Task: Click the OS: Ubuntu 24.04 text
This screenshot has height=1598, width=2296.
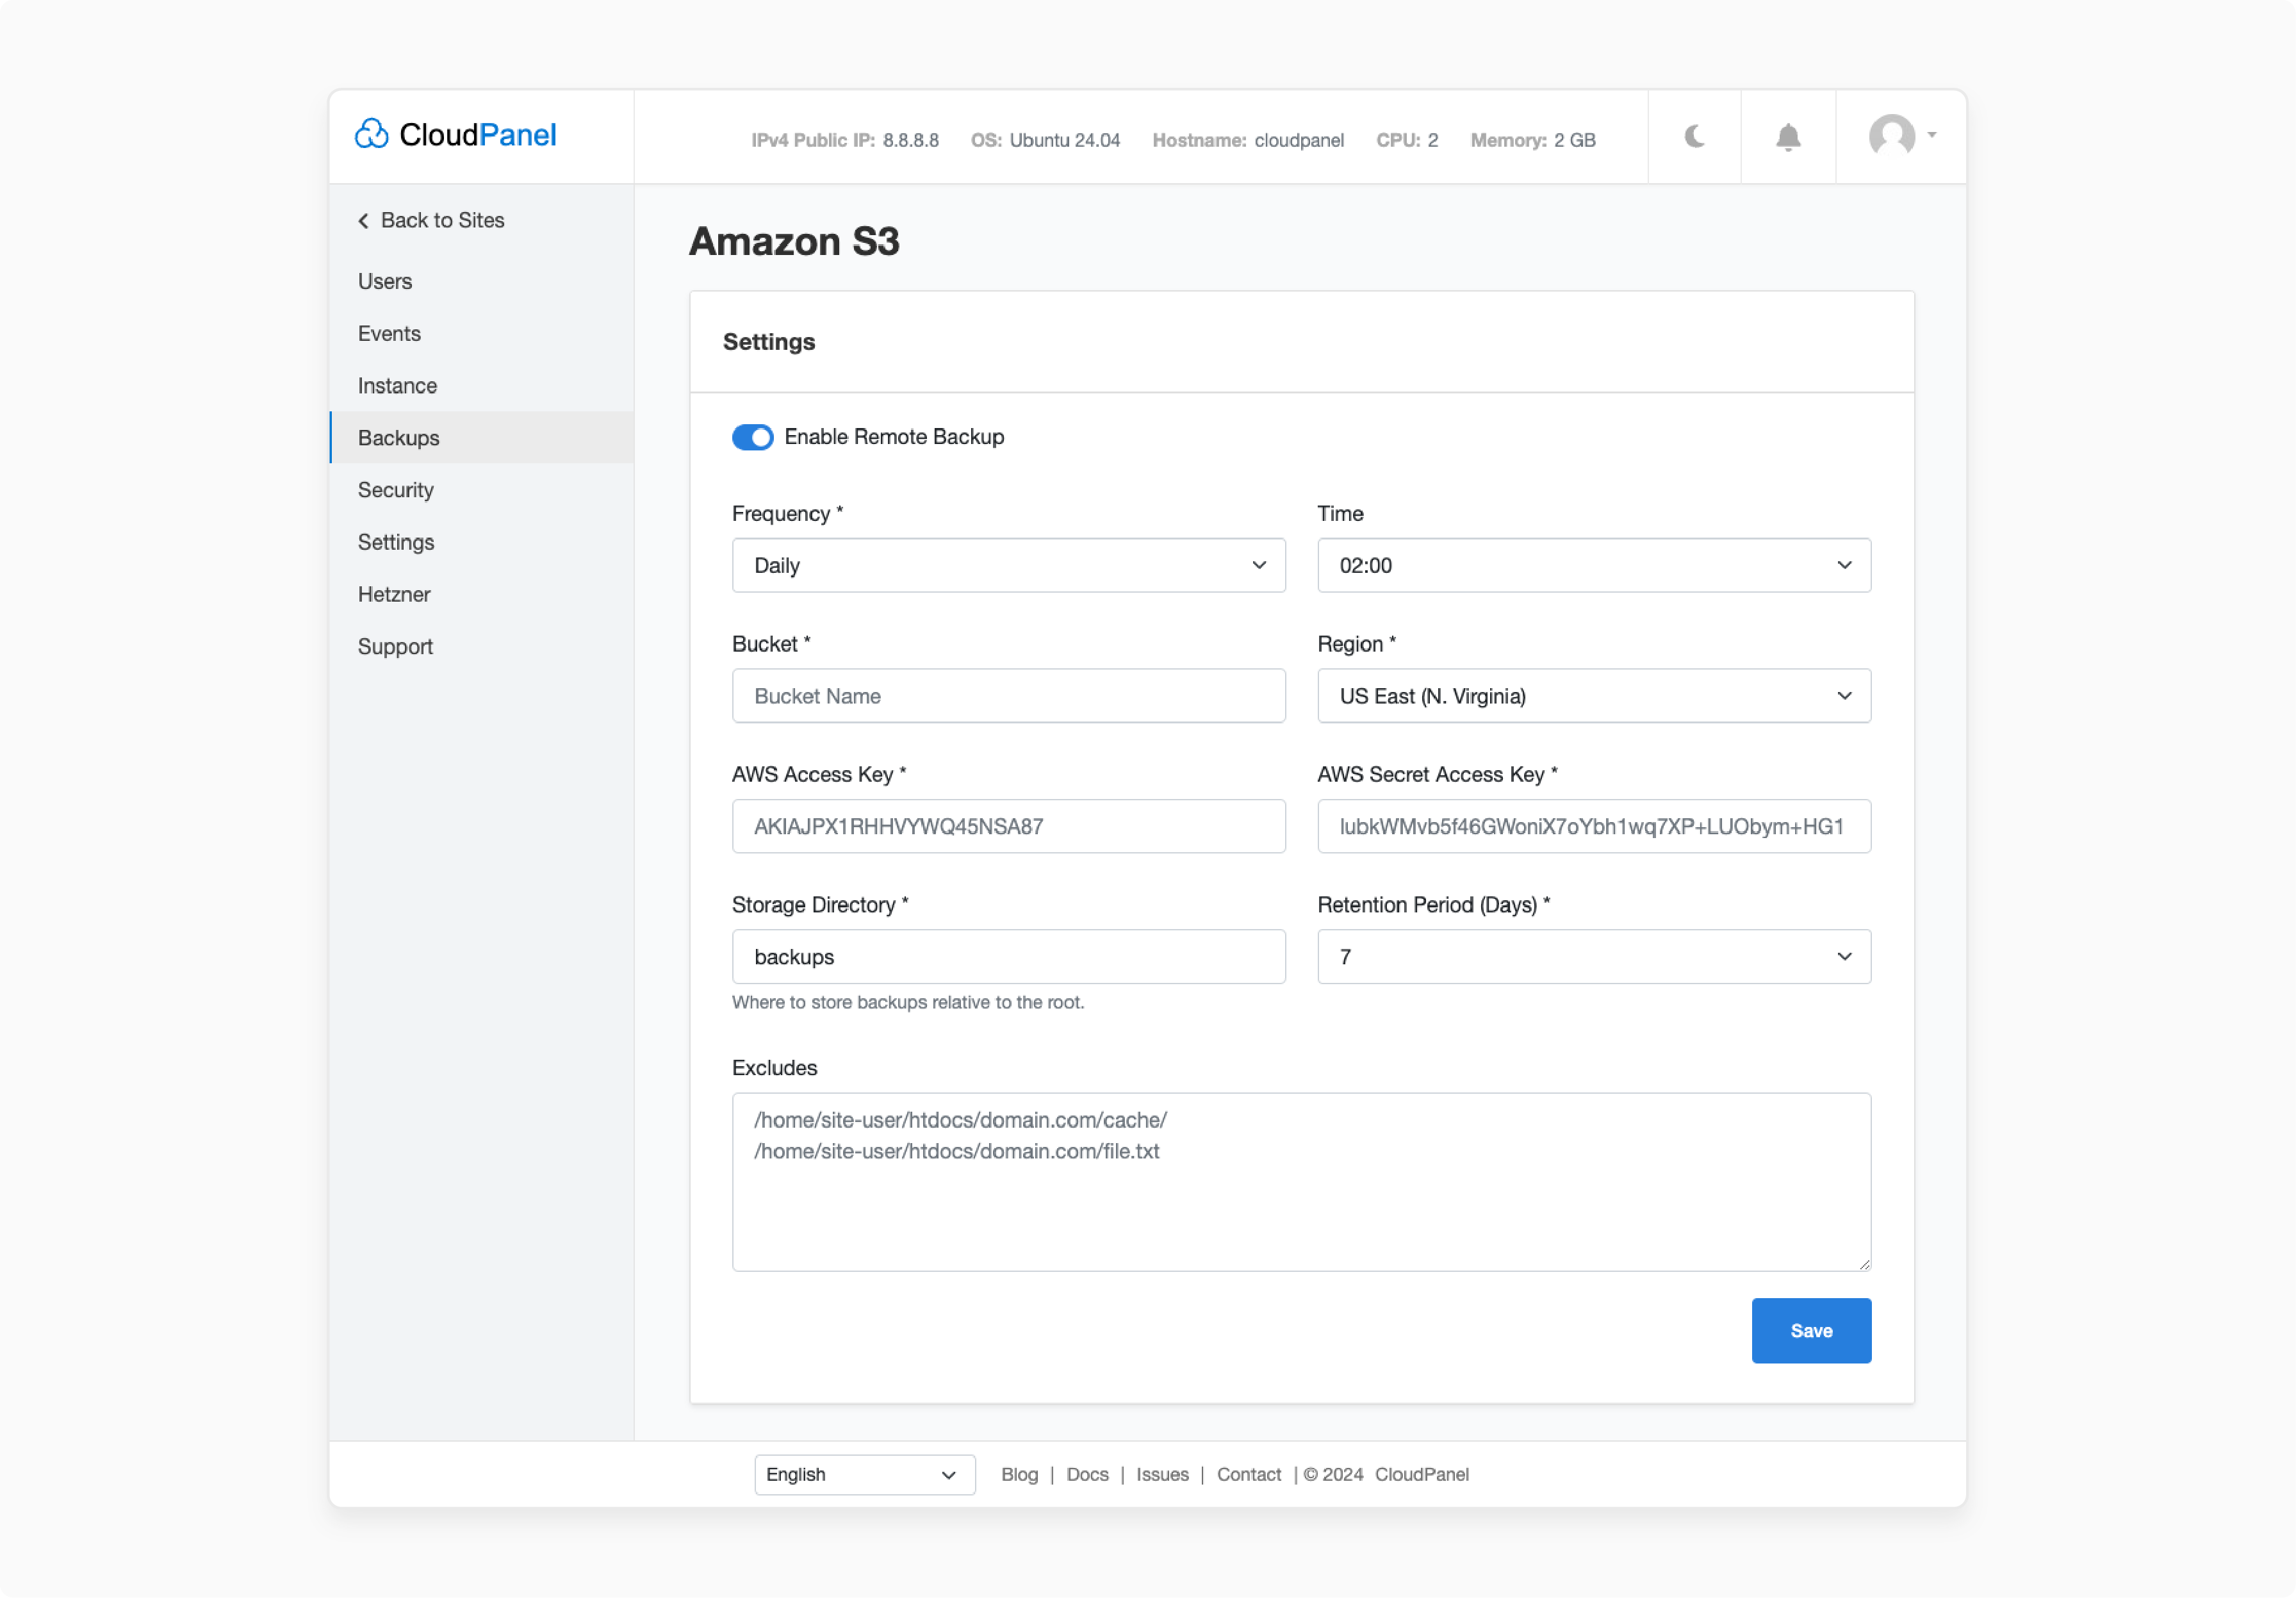Action: tap(1045, 141)
